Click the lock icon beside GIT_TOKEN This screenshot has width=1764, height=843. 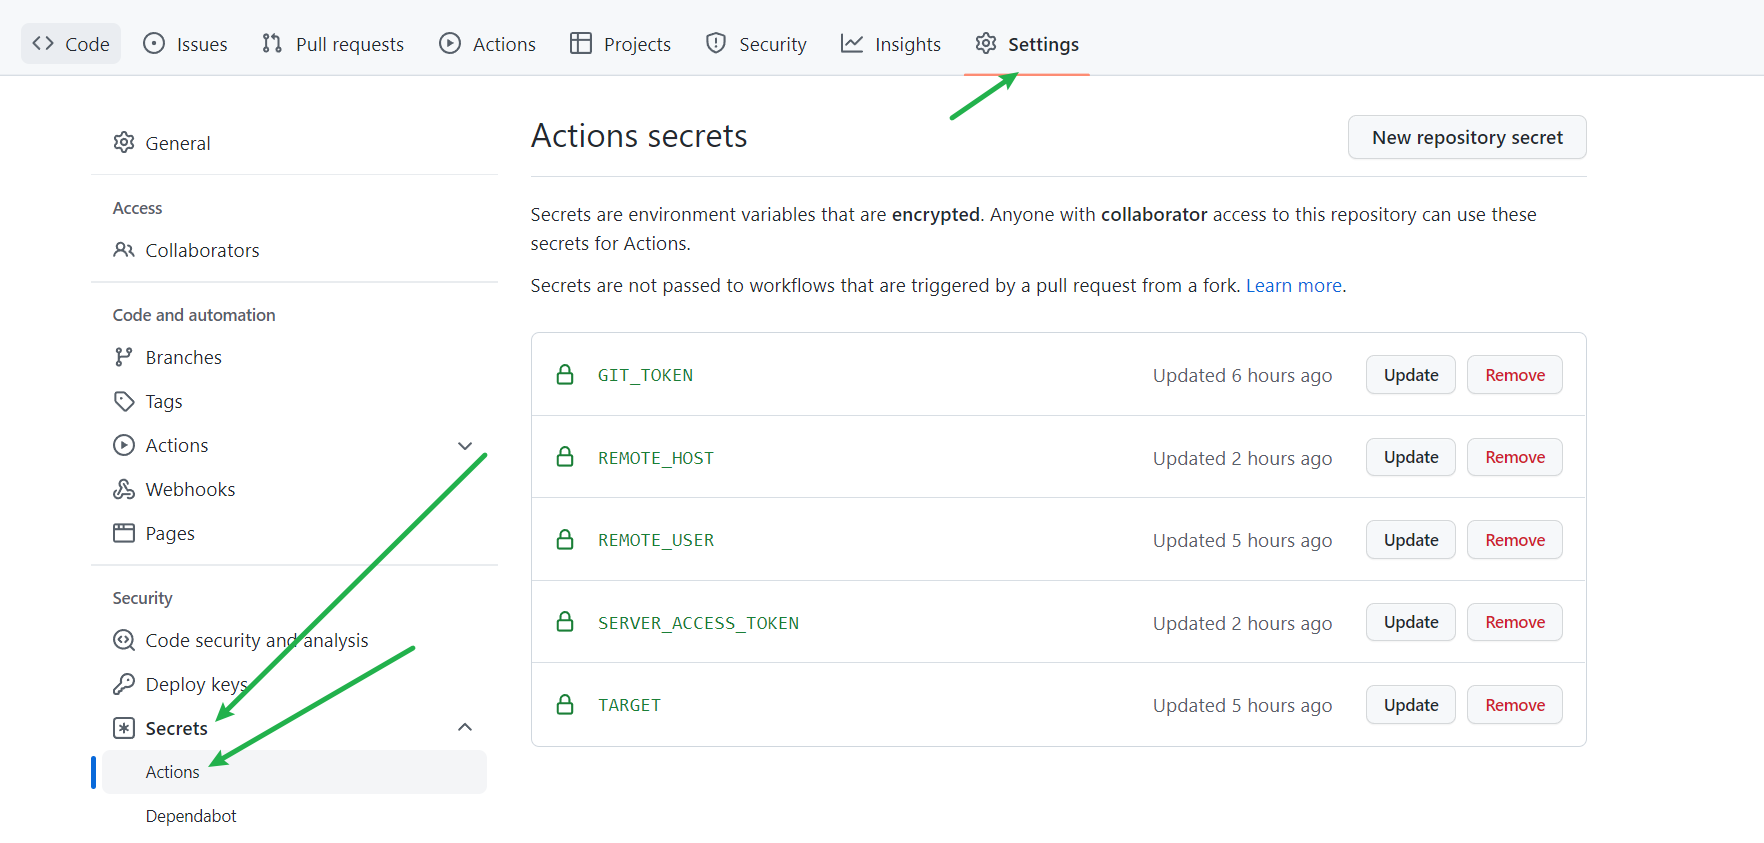point(565,375)
